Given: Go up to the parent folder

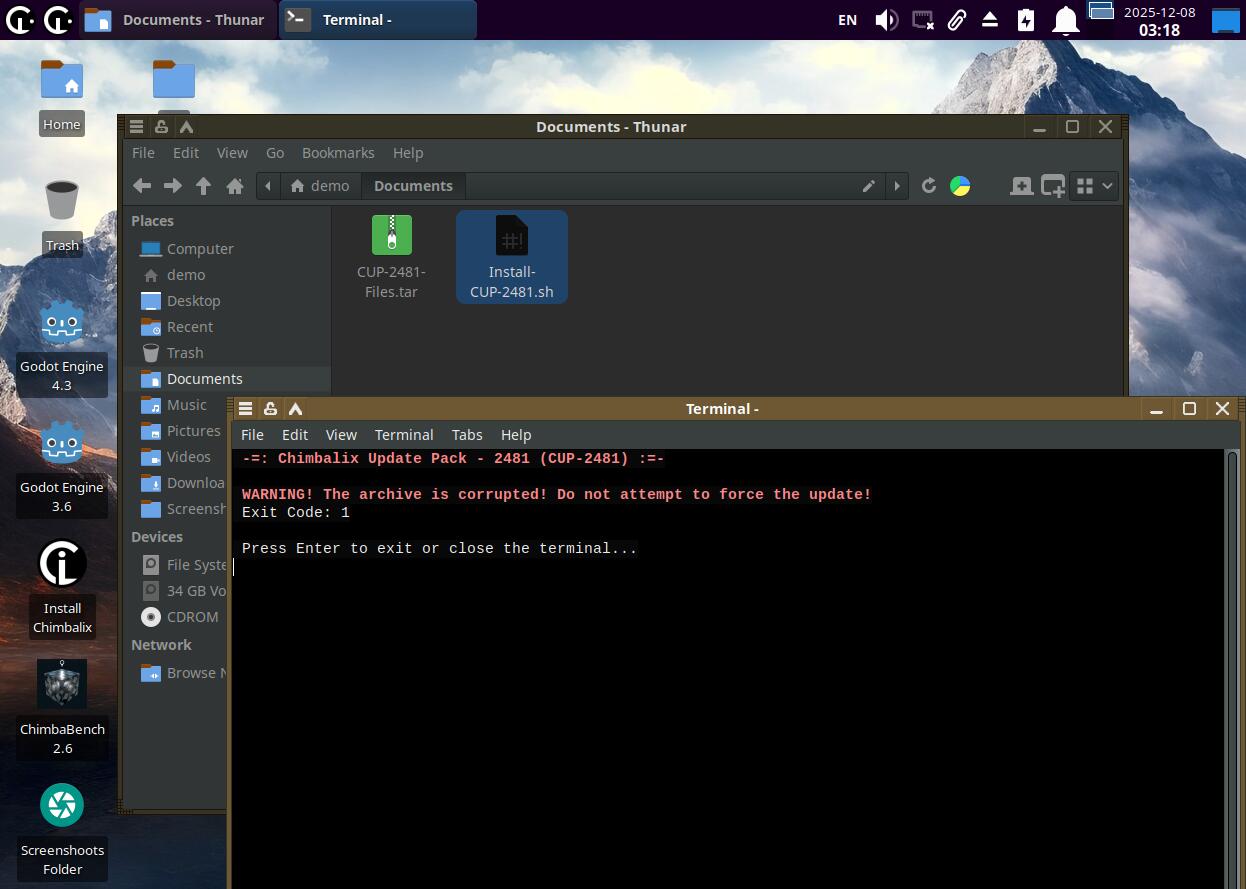Looking at the screenshot, I should (204, 186).
